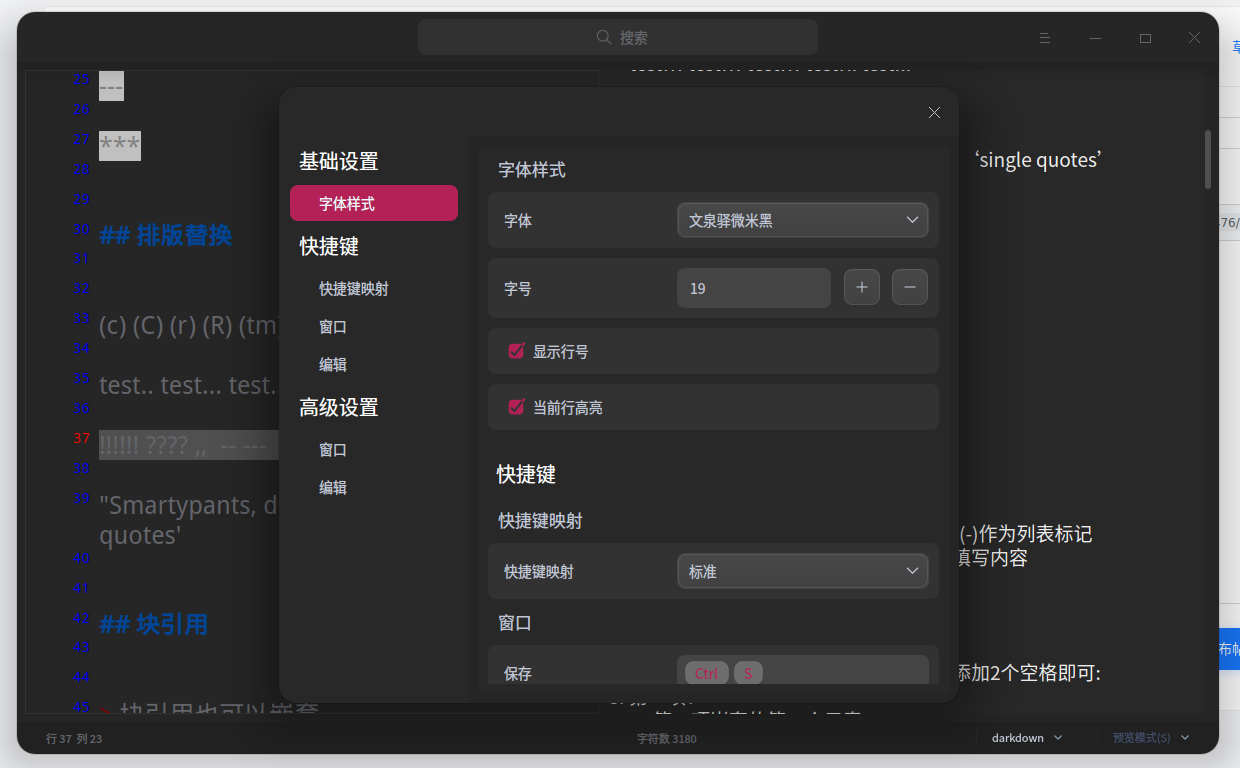Image resolution: width=1240 pixels, height=768 pixels.
Task: Open the 快捷键映射 dropdown set to 标准
Action: tap(803, 571)
